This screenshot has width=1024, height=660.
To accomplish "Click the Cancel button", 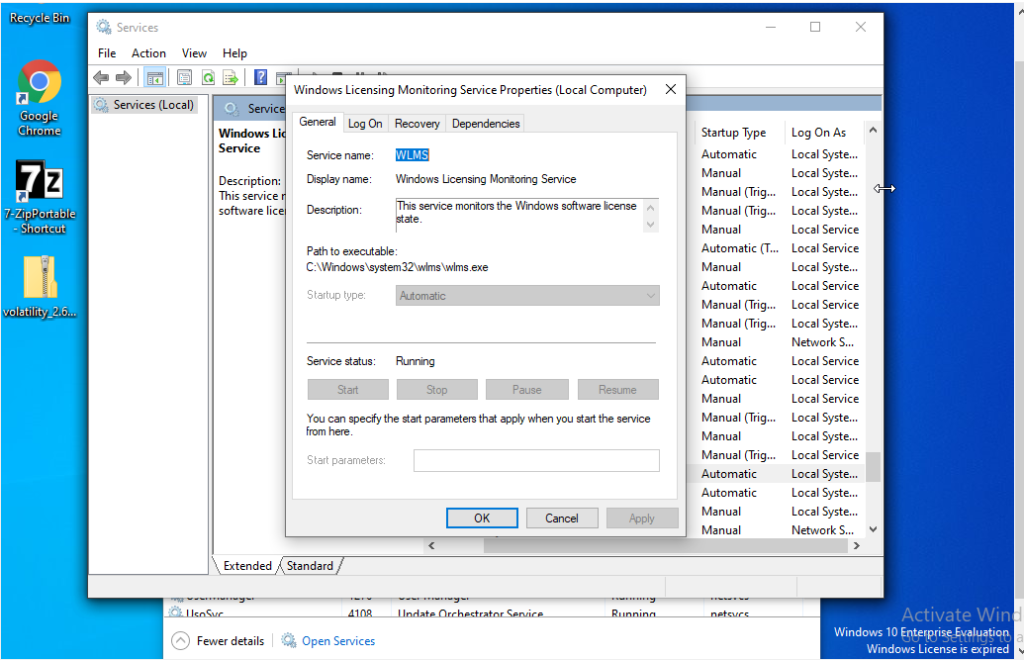I will pyautogui.click(x=562, y=518).
